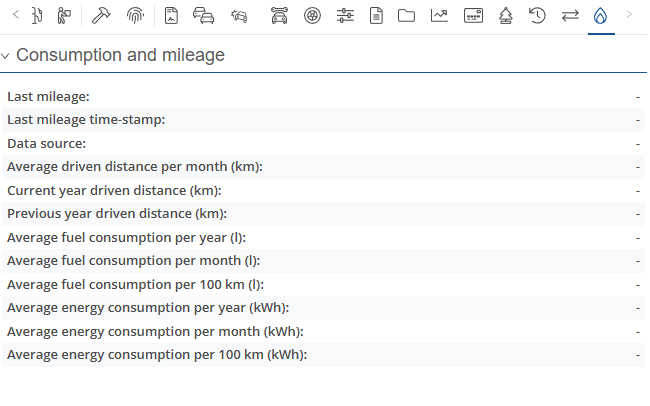Open the person carrying box tab
Screen dimensions: 650x406
point(64,15)
